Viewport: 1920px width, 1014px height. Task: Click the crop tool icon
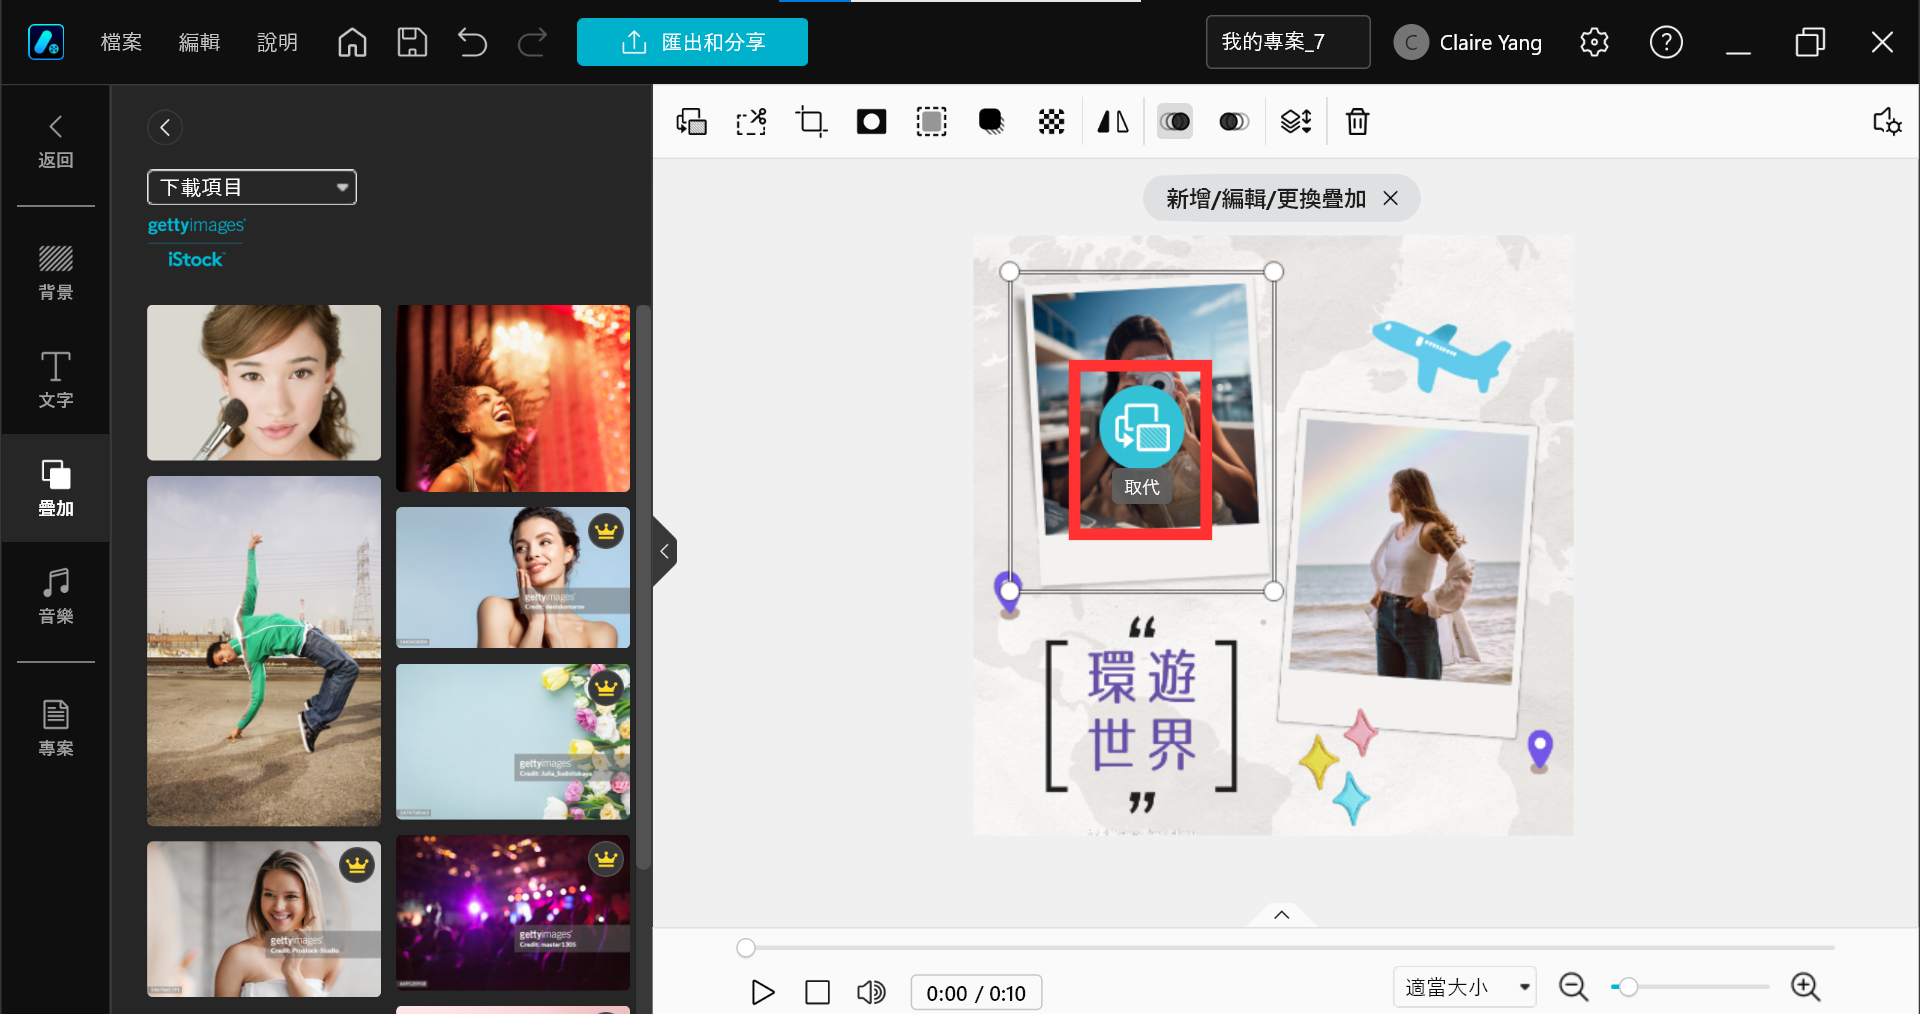(x=811, y=122)
